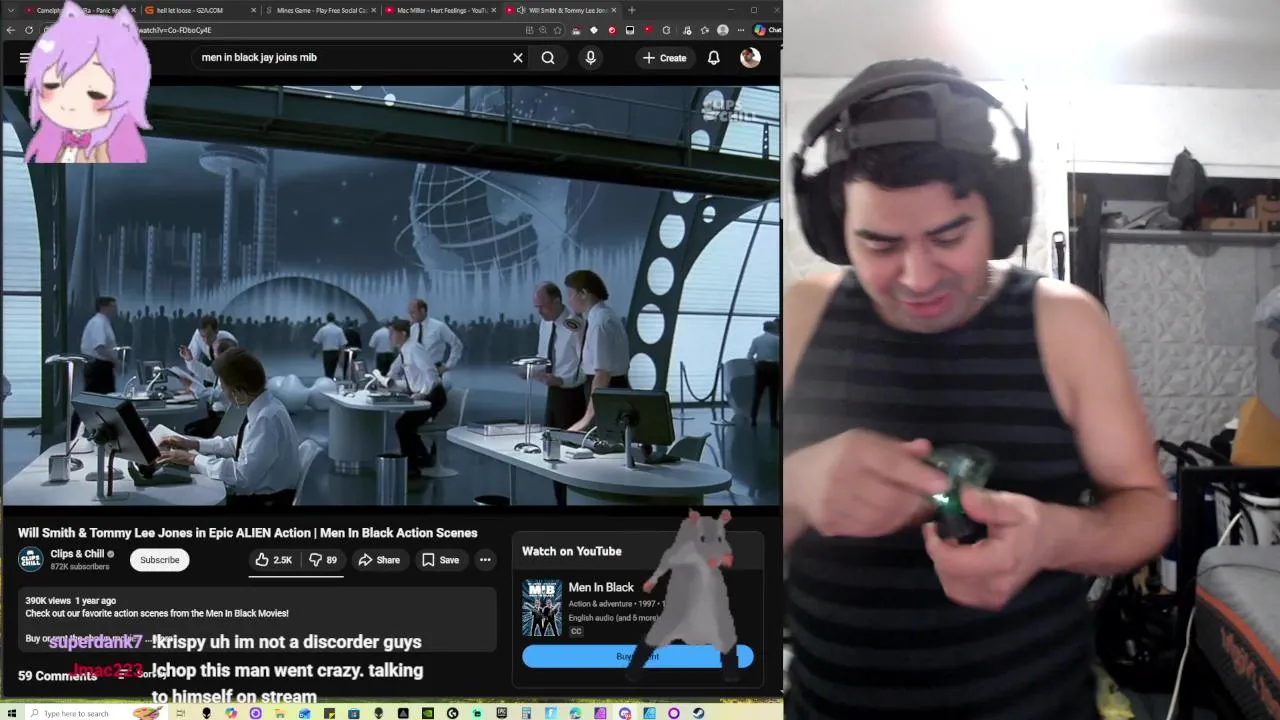This screenshot has height=720, width=1280.
Task: Open Epic Games Launcher from taskbar
Action: tap(501, 713)
